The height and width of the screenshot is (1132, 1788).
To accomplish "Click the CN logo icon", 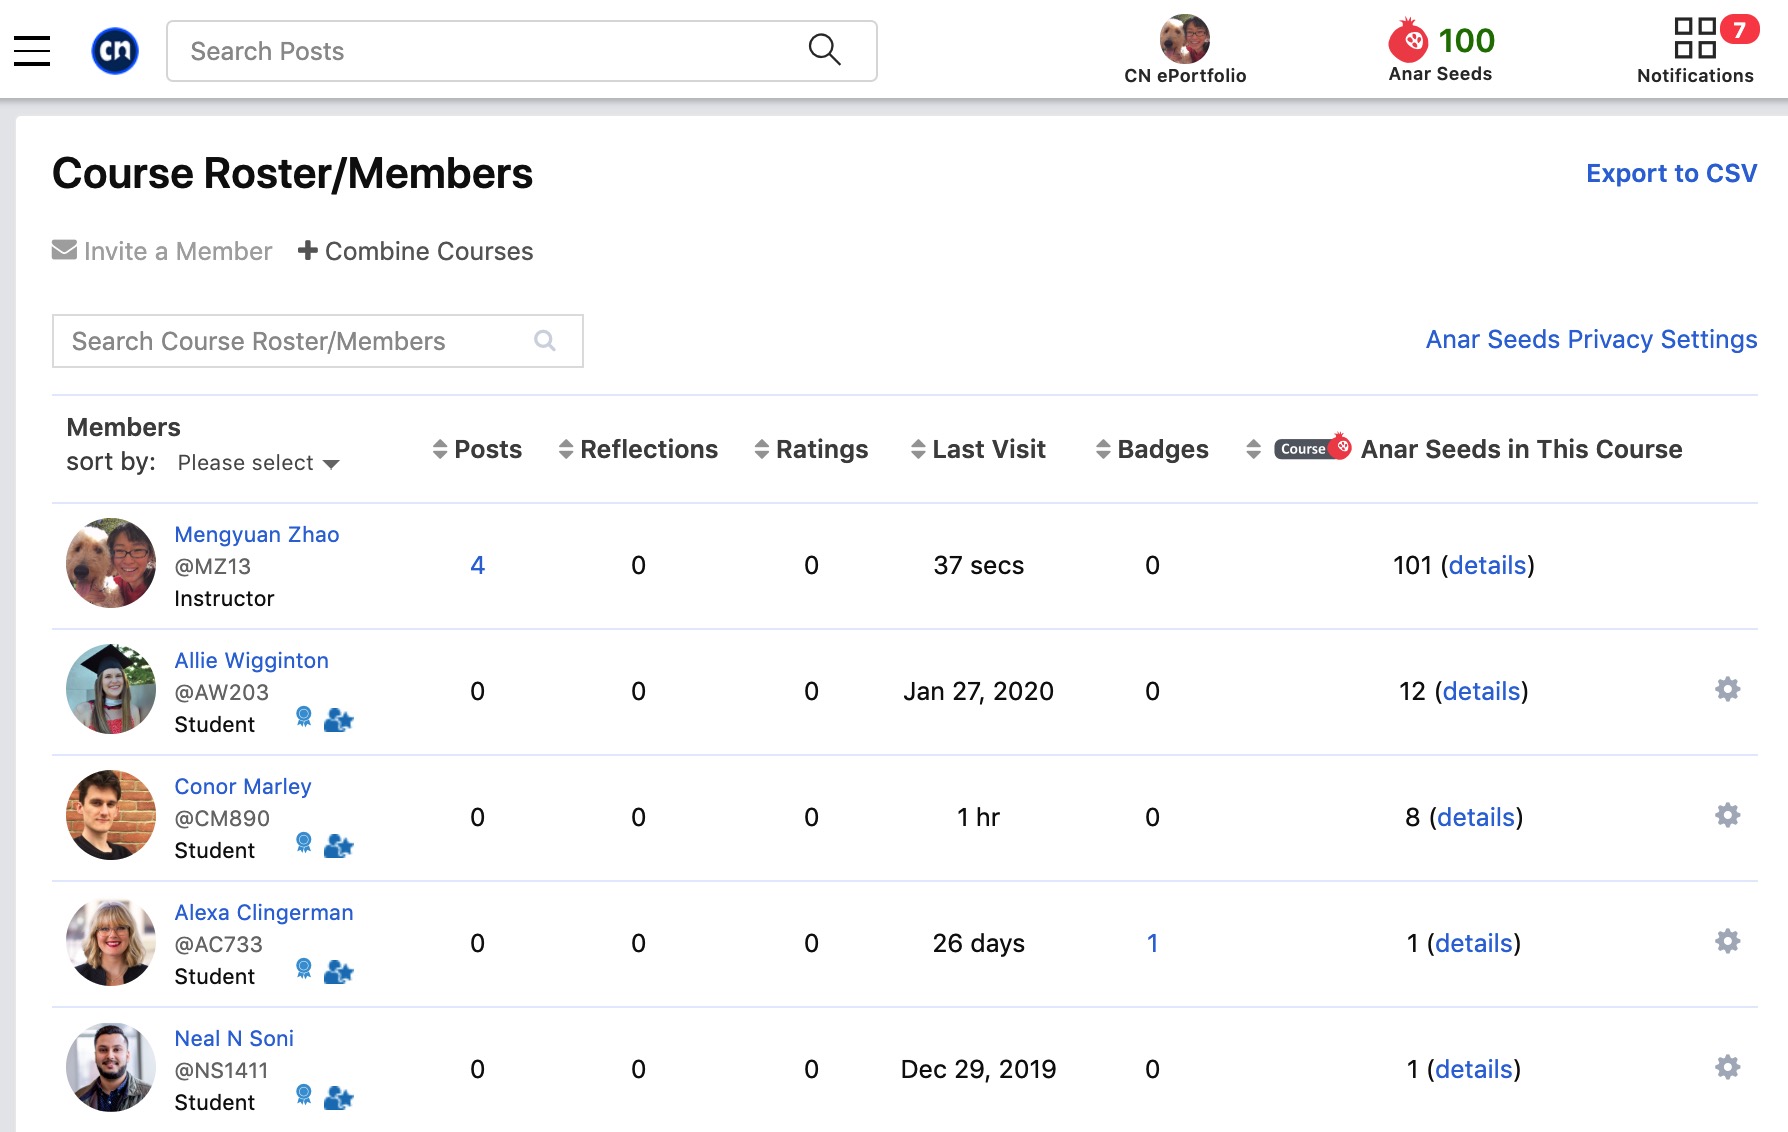I will [115, 51].
